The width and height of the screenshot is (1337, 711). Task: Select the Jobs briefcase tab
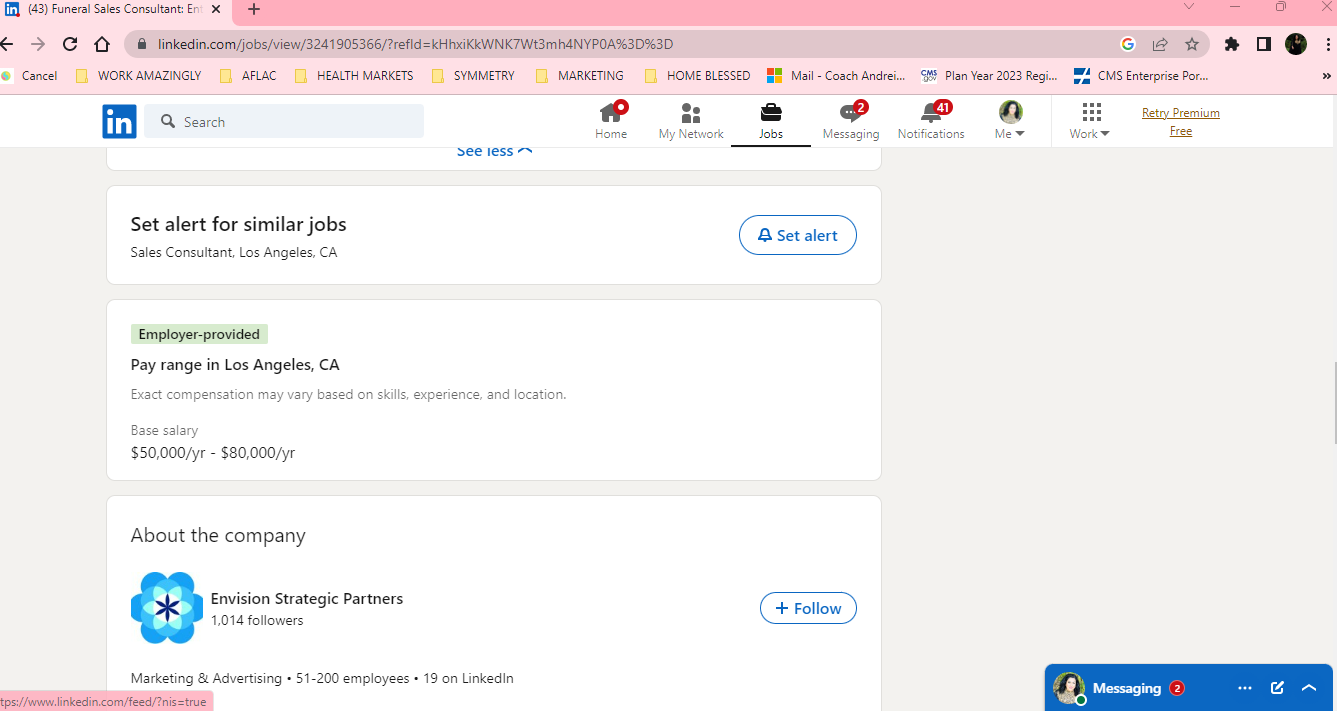tap(771, 121)
